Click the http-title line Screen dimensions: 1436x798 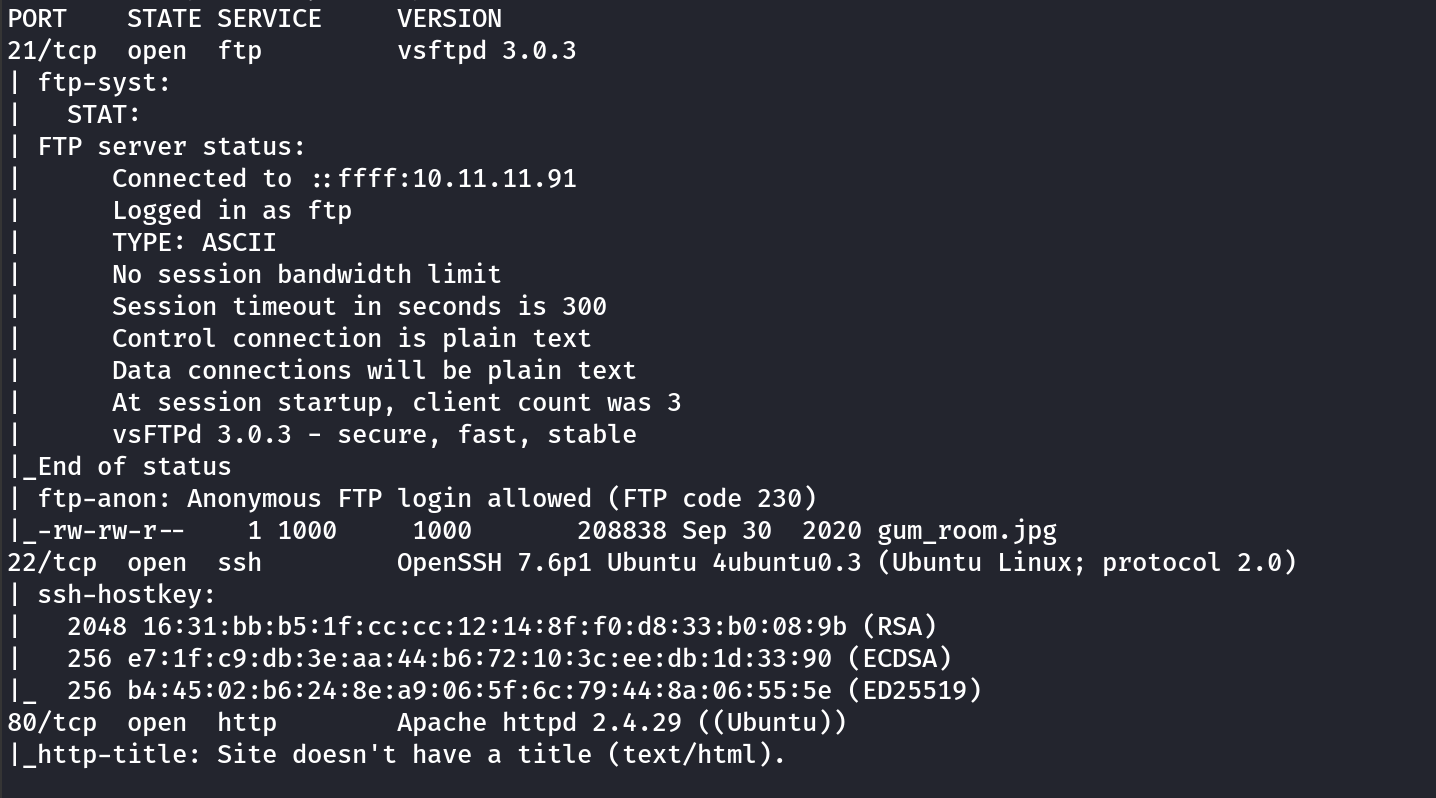(x=400, y=754)
